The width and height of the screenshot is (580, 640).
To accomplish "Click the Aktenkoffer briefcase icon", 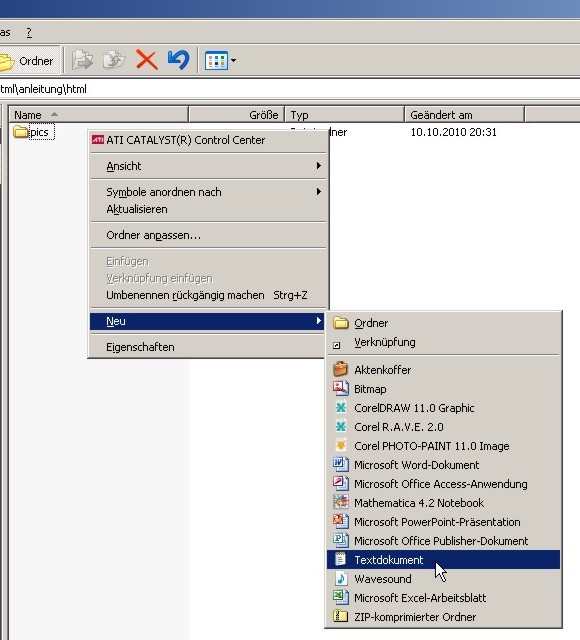I will pos(340,369).
